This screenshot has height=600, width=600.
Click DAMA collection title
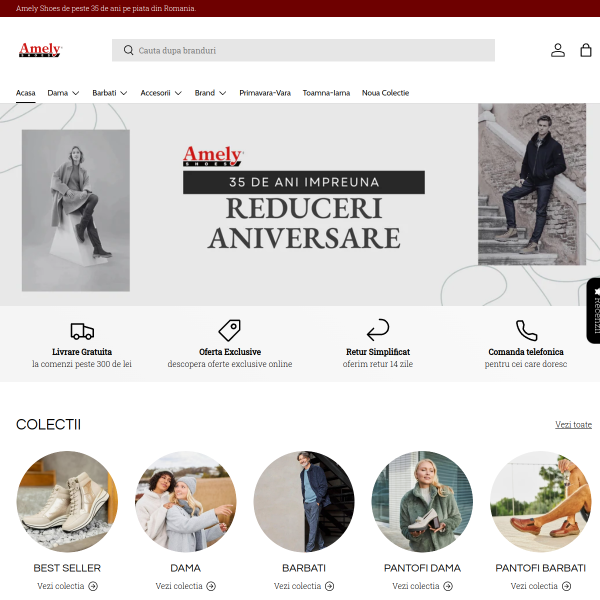(x=185, y=568)
